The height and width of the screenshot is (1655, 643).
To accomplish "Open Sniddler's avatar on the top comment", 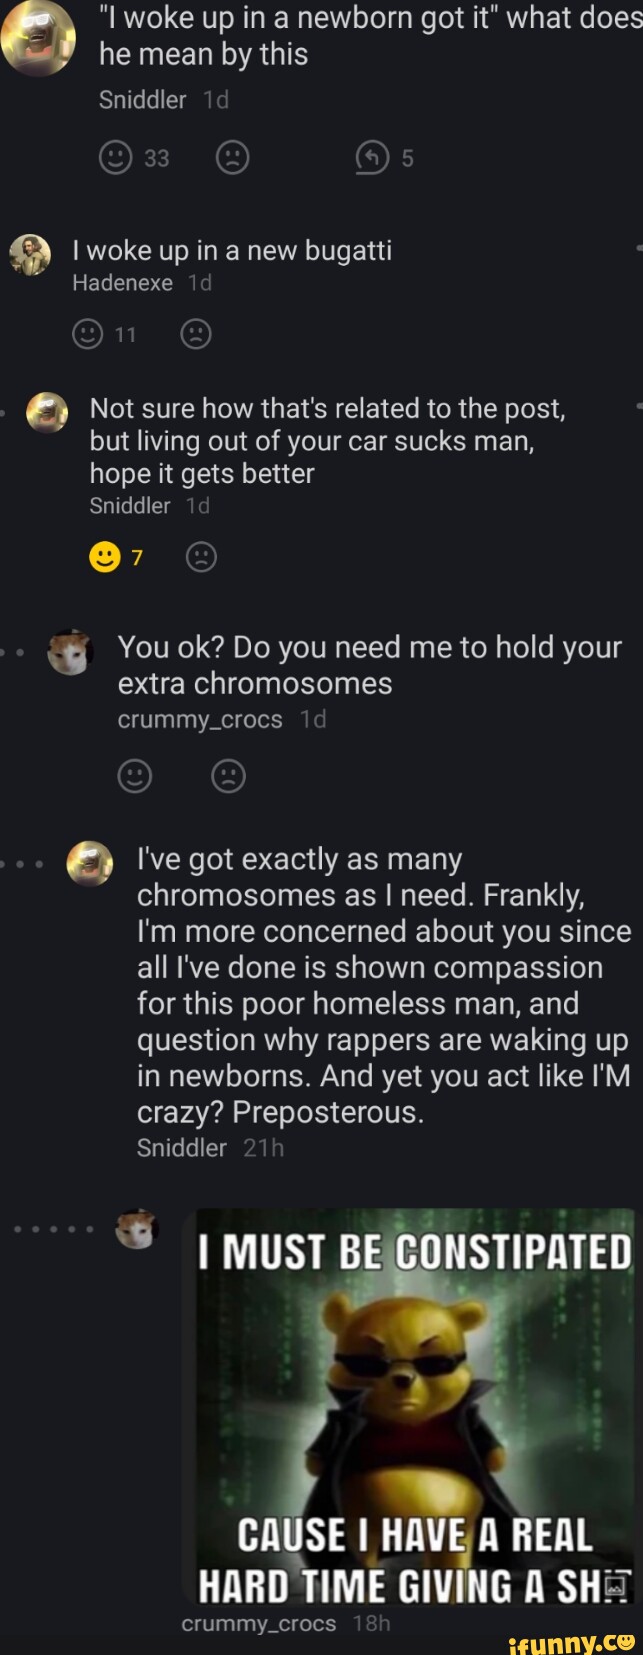I will (x=38, y=36).
